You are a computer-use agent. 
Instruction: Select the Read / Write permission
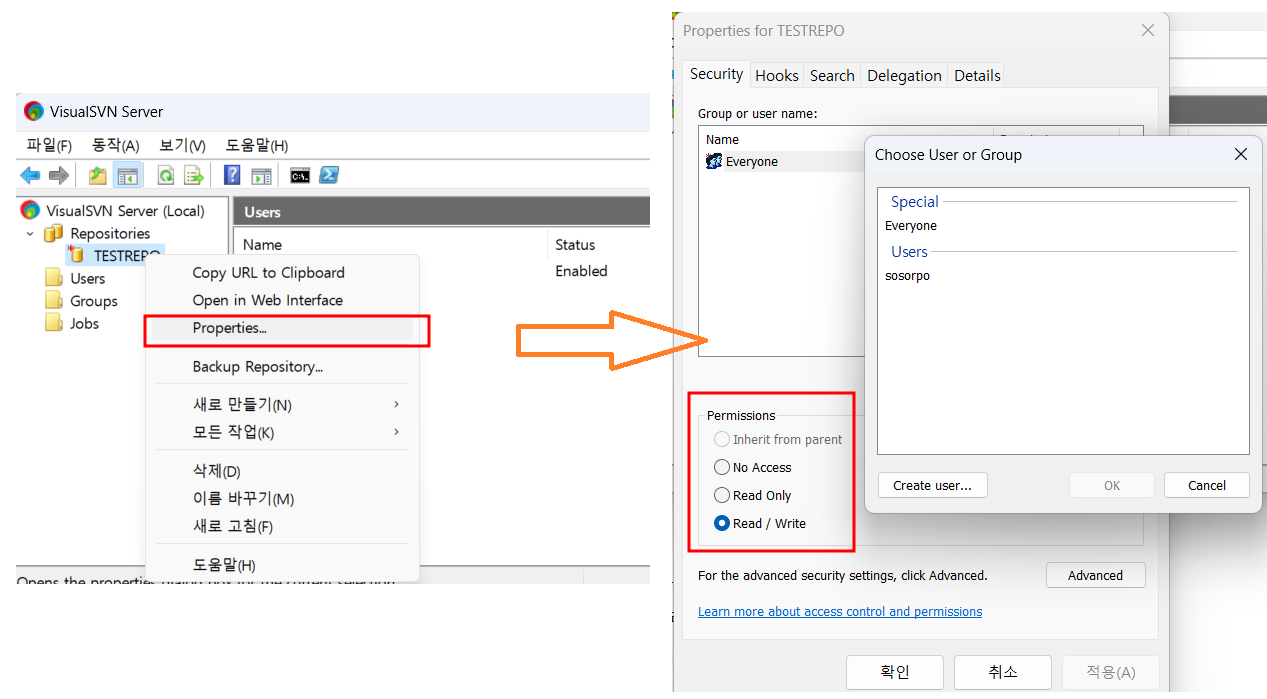click(x=722, y=523)
